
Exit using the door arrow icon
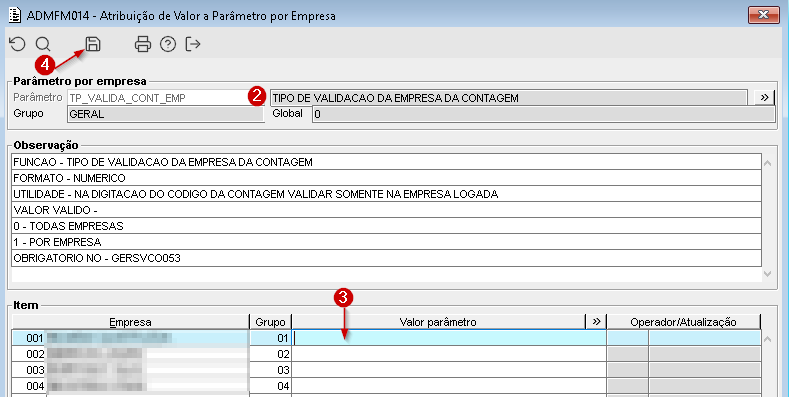pyautogui.click(x=193, y=44)
